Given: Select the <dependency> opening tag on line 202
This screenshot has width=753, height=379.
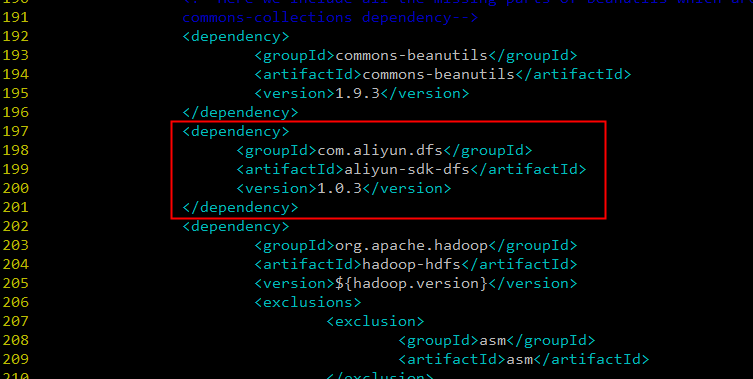Looking at the screenshot, I should [x=236, y=226].
